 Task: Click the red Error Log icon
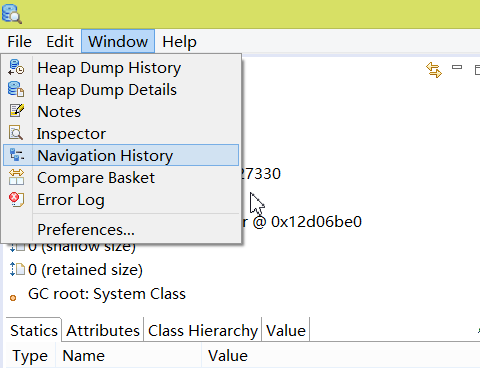pyautogui.click(x=16, y=199)
